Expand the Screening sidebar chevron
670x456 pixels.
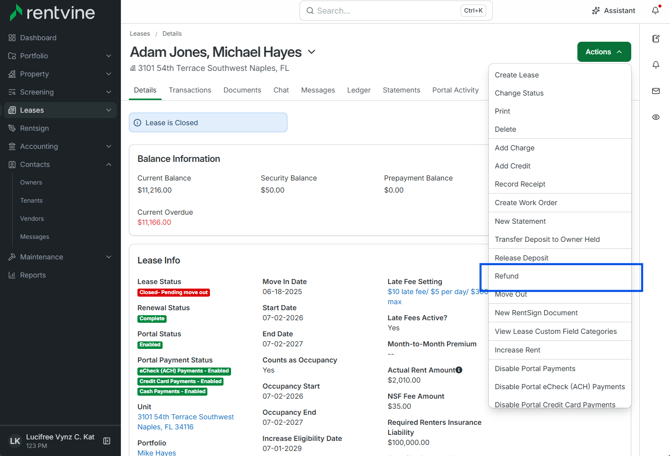(x=109, y=92)
